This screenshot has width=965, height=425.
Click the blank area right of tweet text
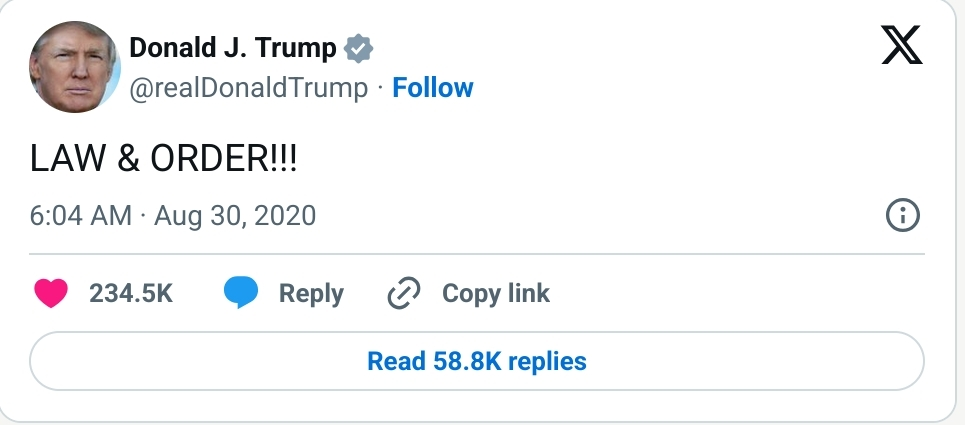600,160
